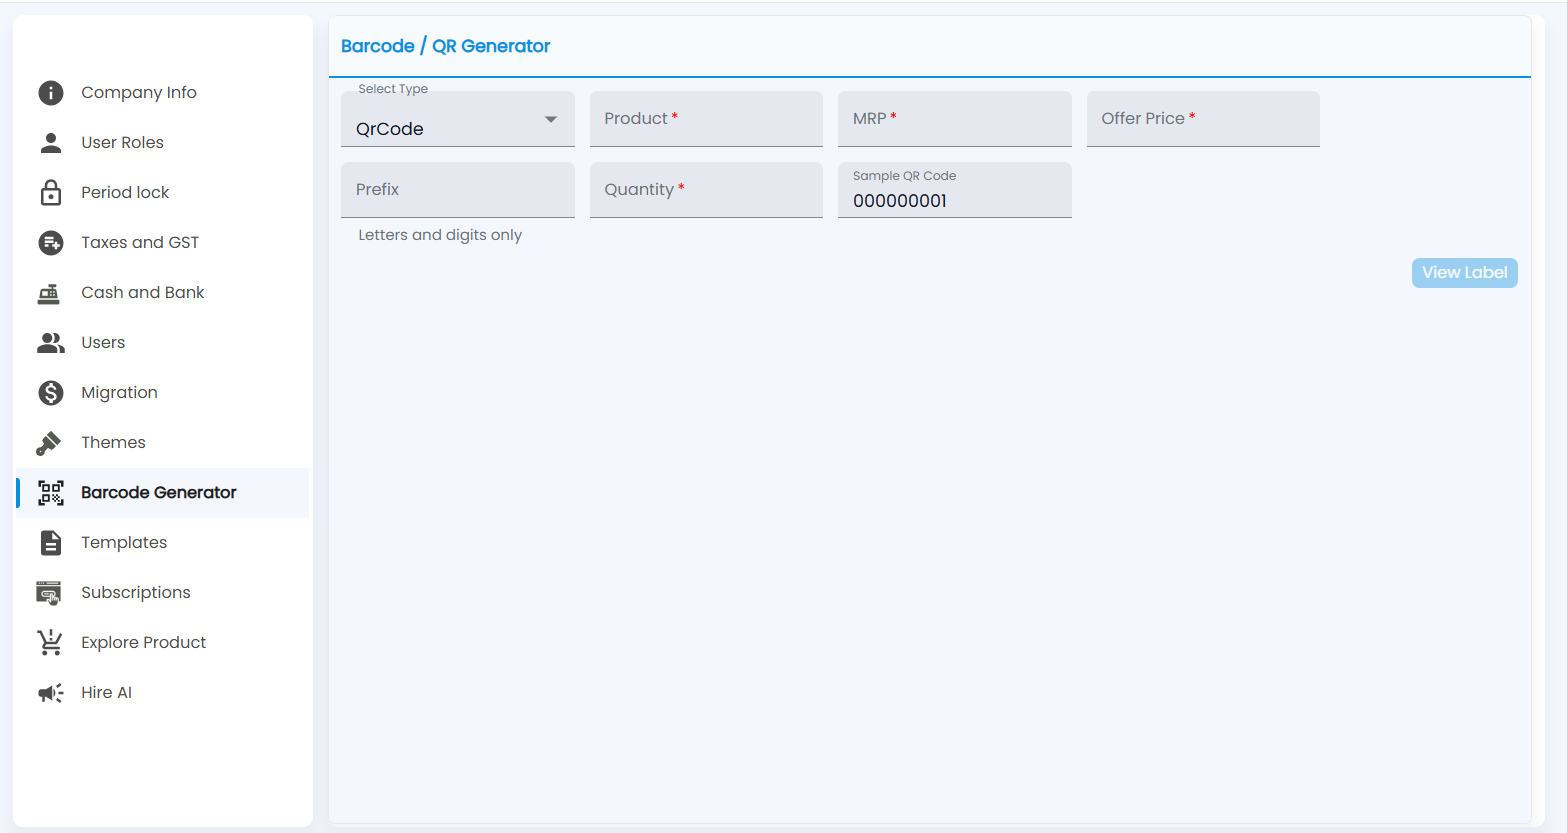1567x833 pixels.
Task: Click the Hire AI megaphone icon
Action: tap(51, 693)
